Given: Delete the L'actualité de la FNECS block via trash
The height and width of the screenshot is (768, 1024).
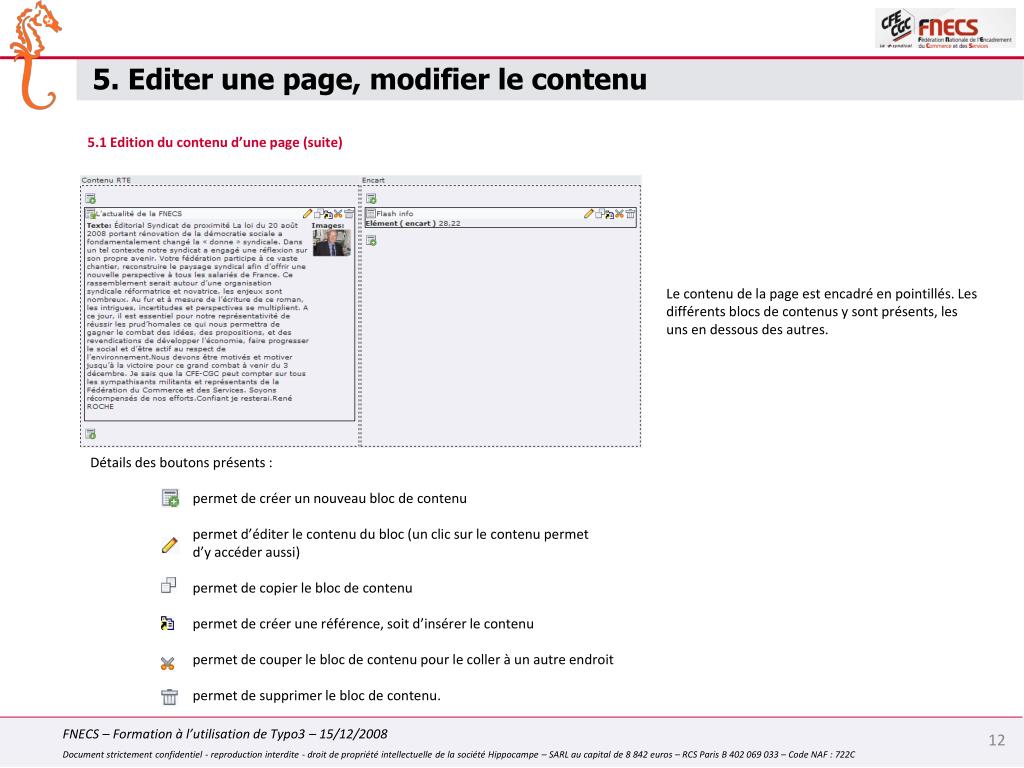Looking at the screenshot, I should (349, 214).
